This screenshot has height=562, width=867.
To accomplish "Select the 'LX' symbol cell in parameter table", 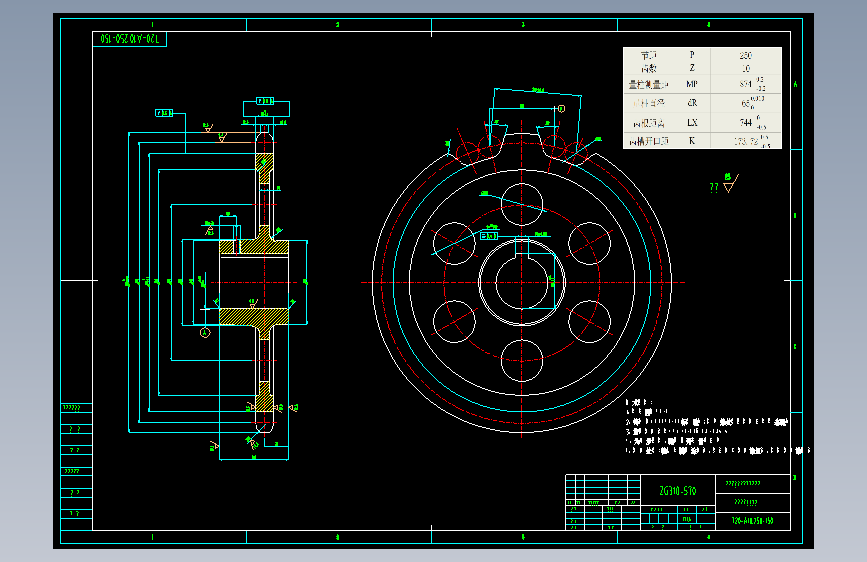I will [692, 122].
